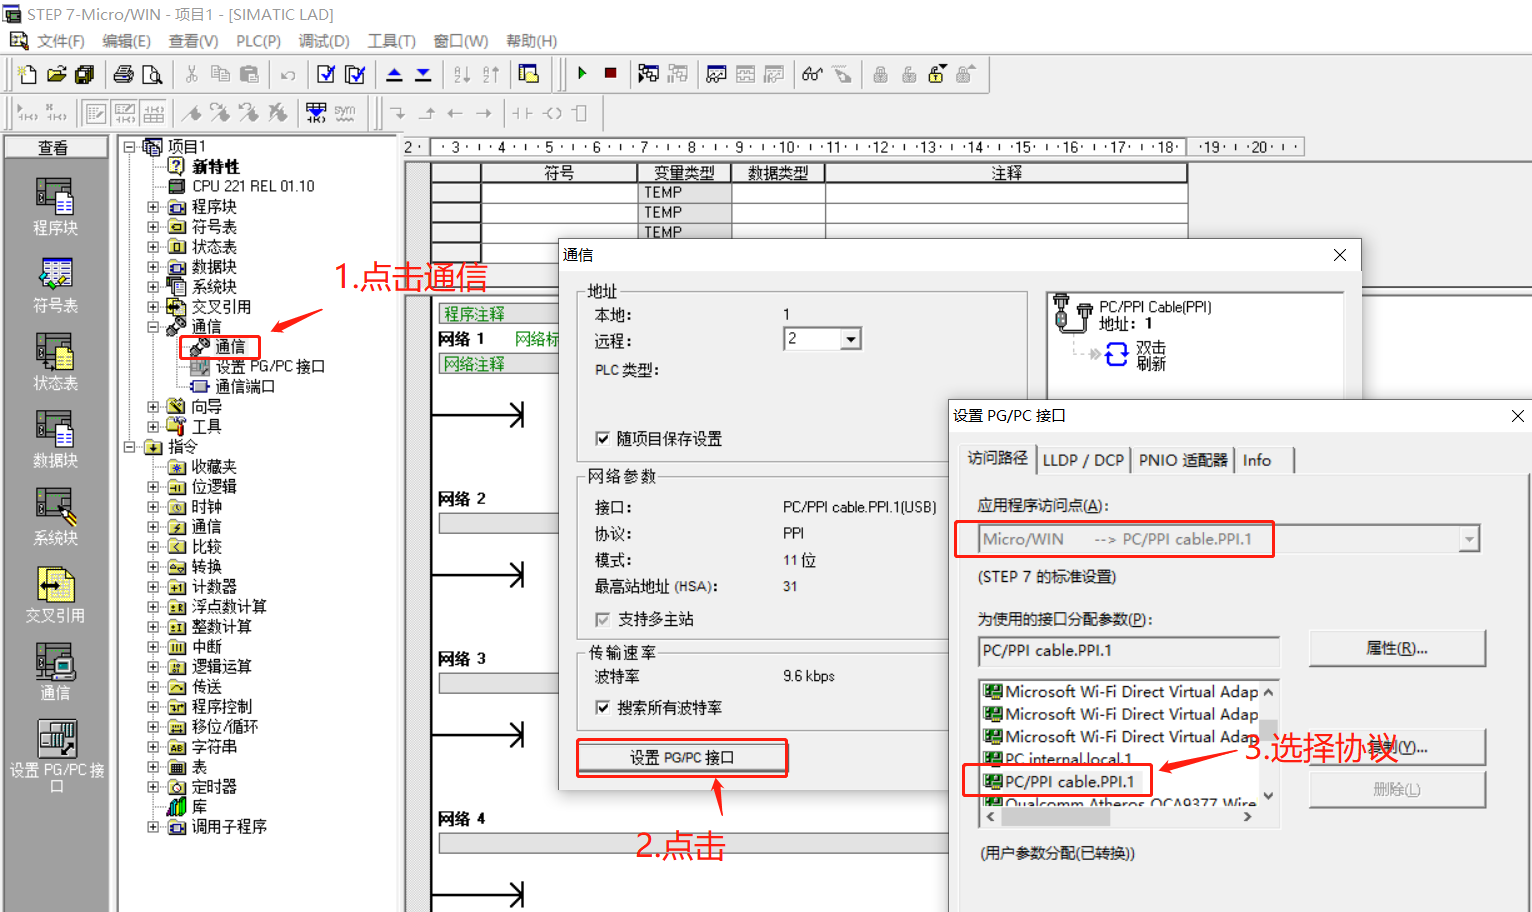Click the interface list horizontal scroll-right arrow

tap(1247, 816)
